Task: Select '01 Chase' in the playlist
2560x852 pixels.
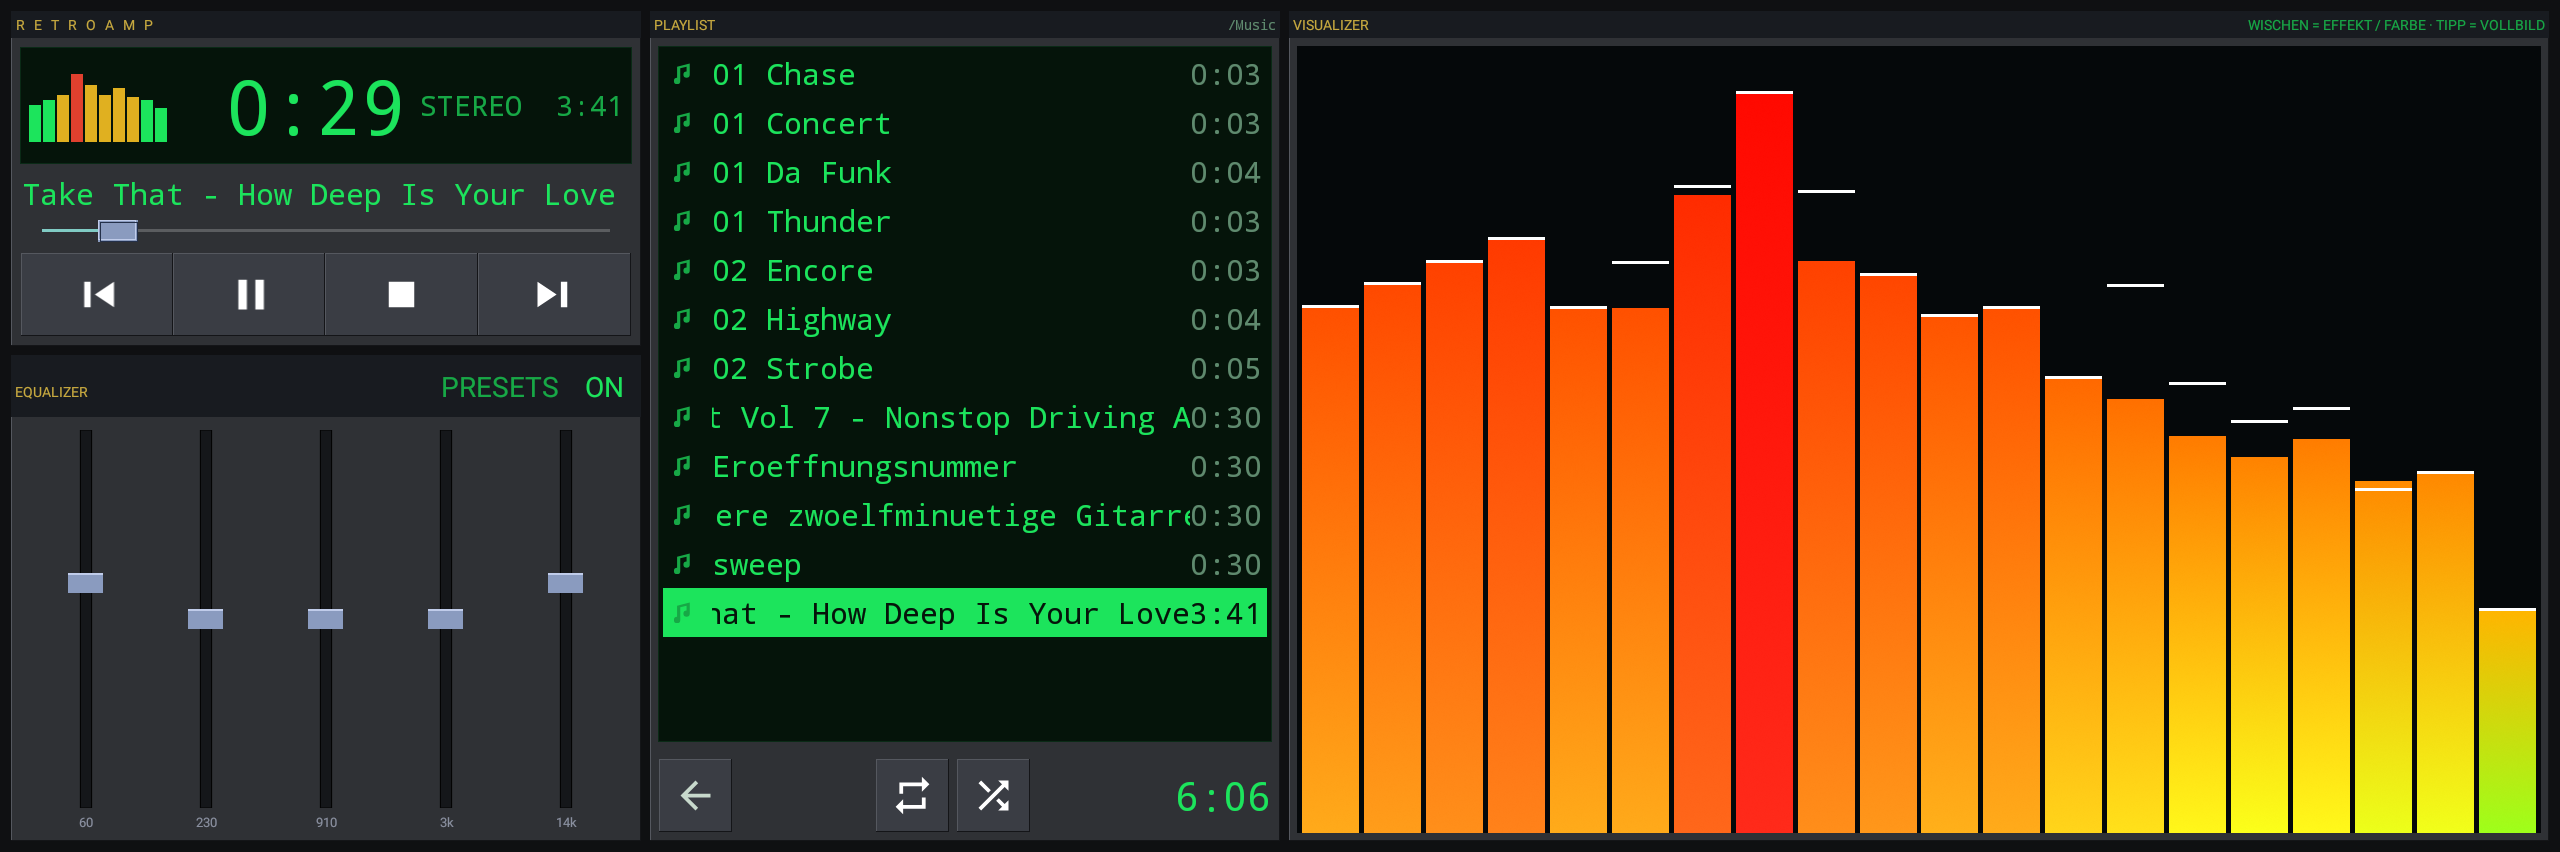Action: coord(965,75)
